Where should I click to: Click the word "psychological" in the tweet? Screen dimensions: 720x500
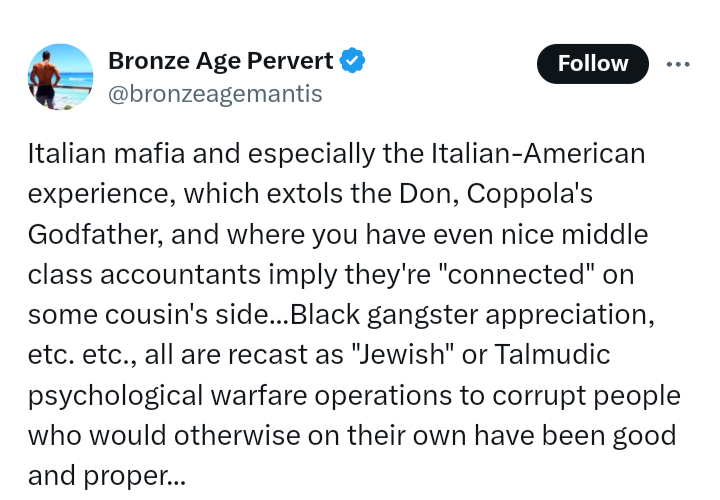pos(115,396)
